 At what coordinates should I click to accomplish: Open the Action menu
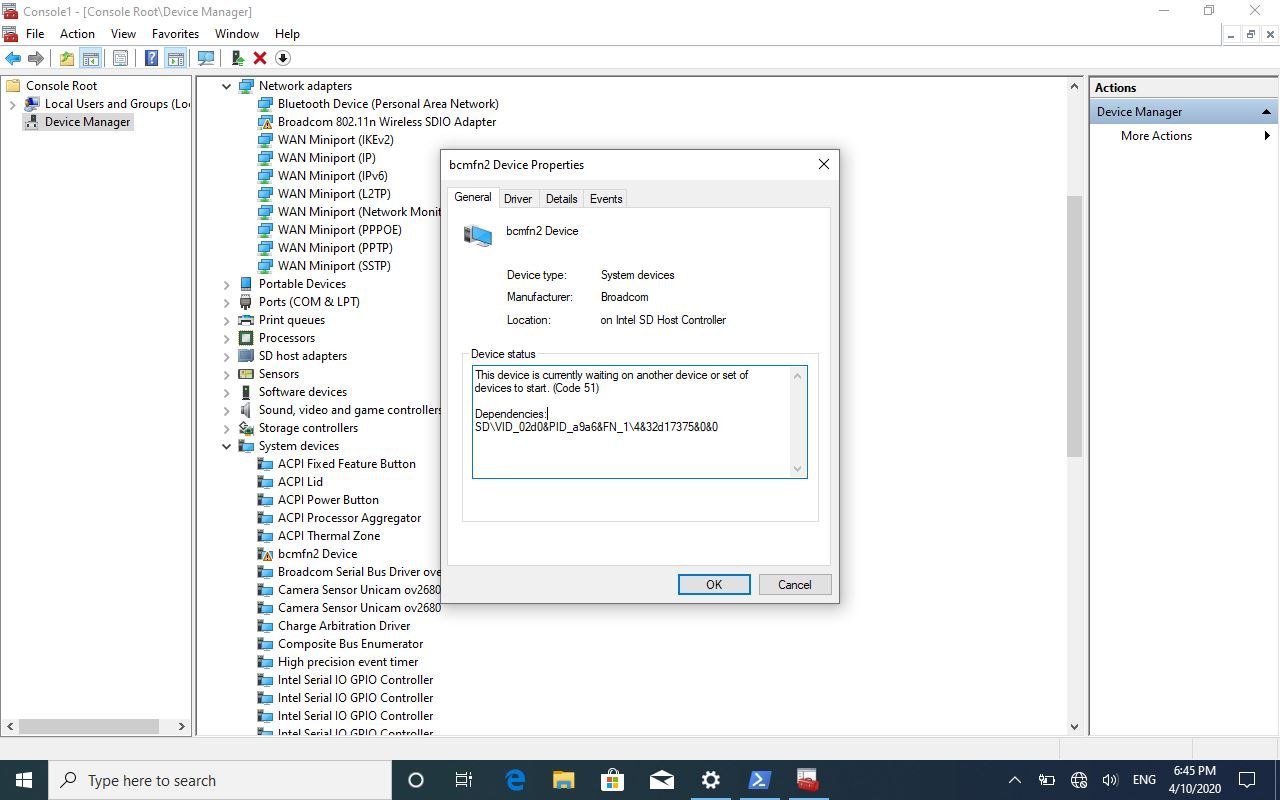pos(77,34)
